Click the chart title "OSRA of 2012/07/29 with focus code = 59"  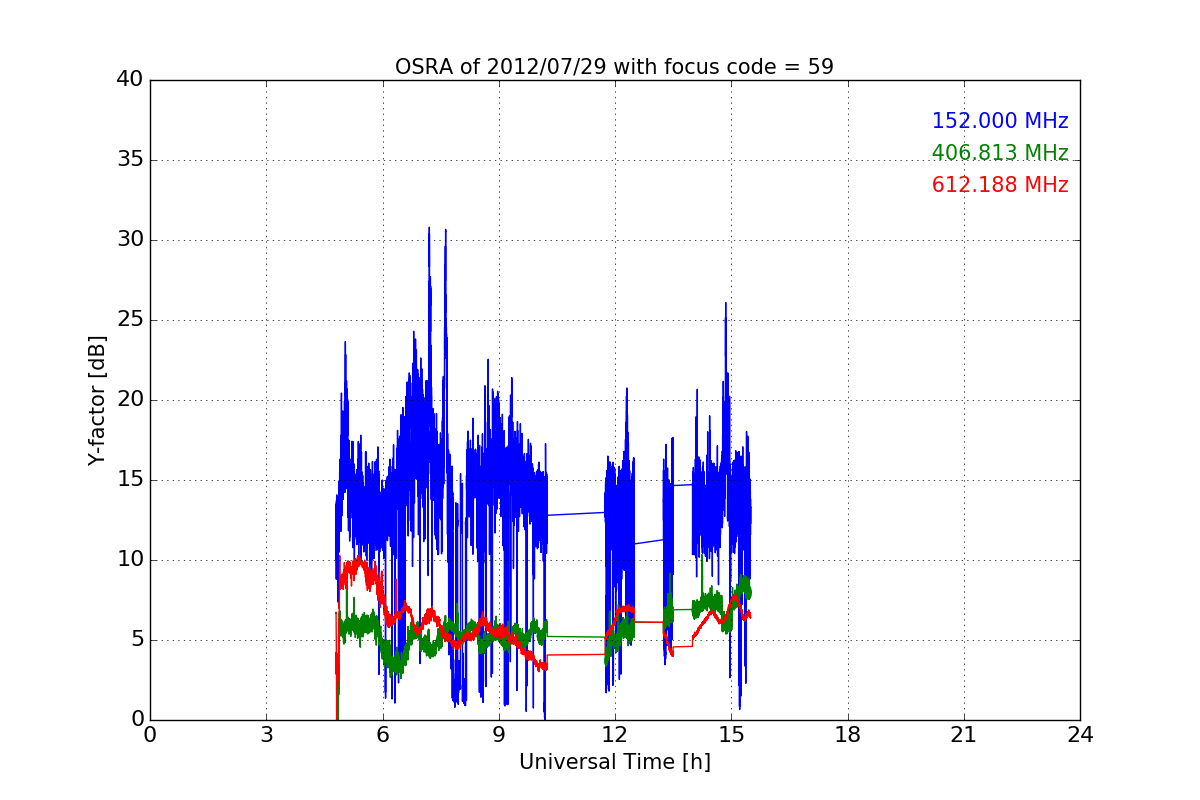pyautogui.click(x=614, y=67)
